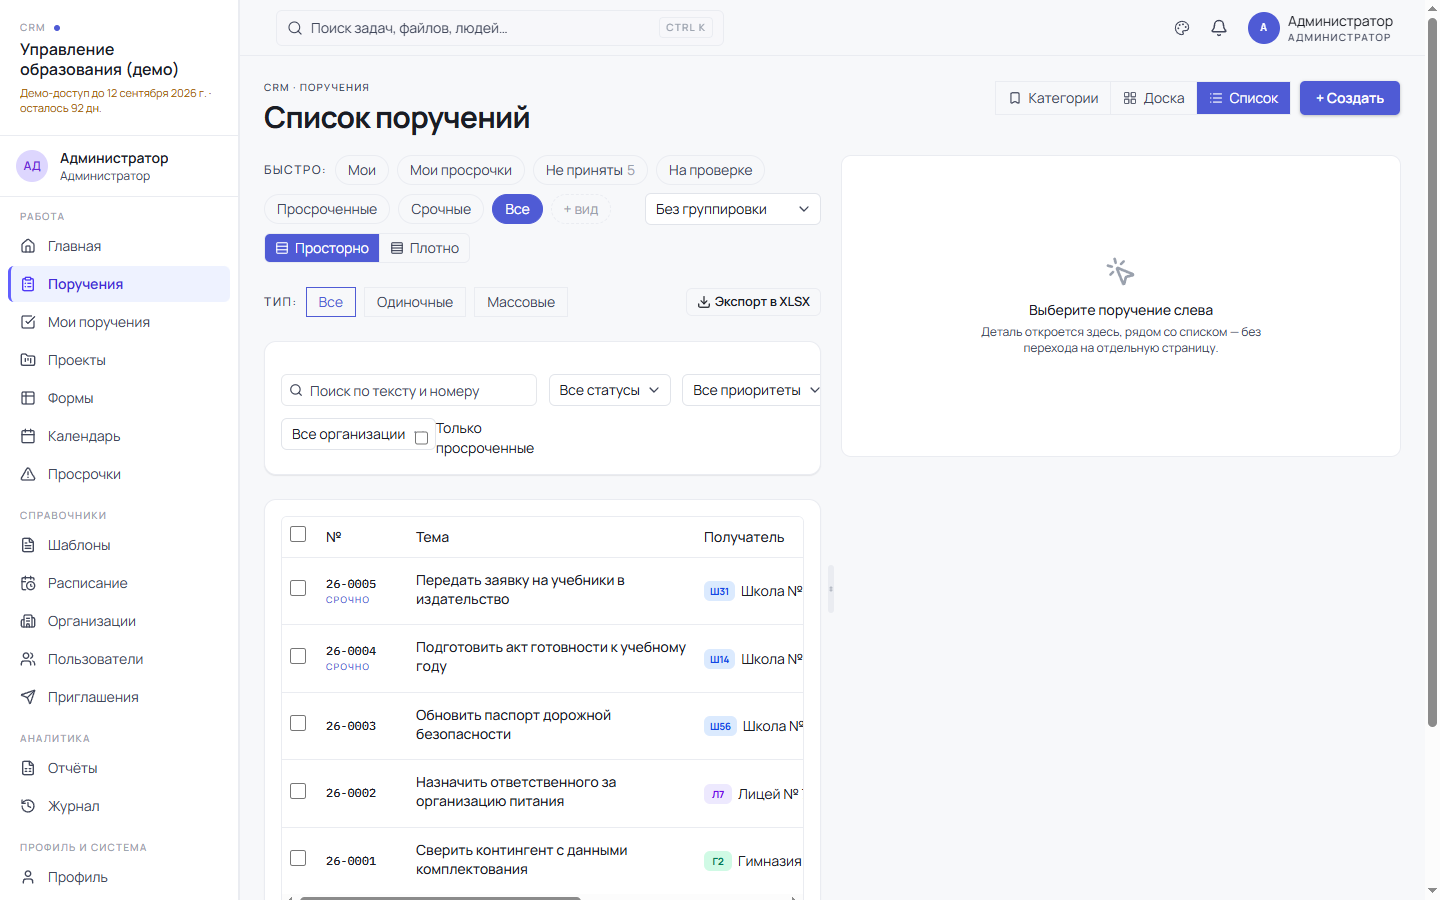Select the На проверке quick filter
The image size is (1440, 900).
point(711,170)
